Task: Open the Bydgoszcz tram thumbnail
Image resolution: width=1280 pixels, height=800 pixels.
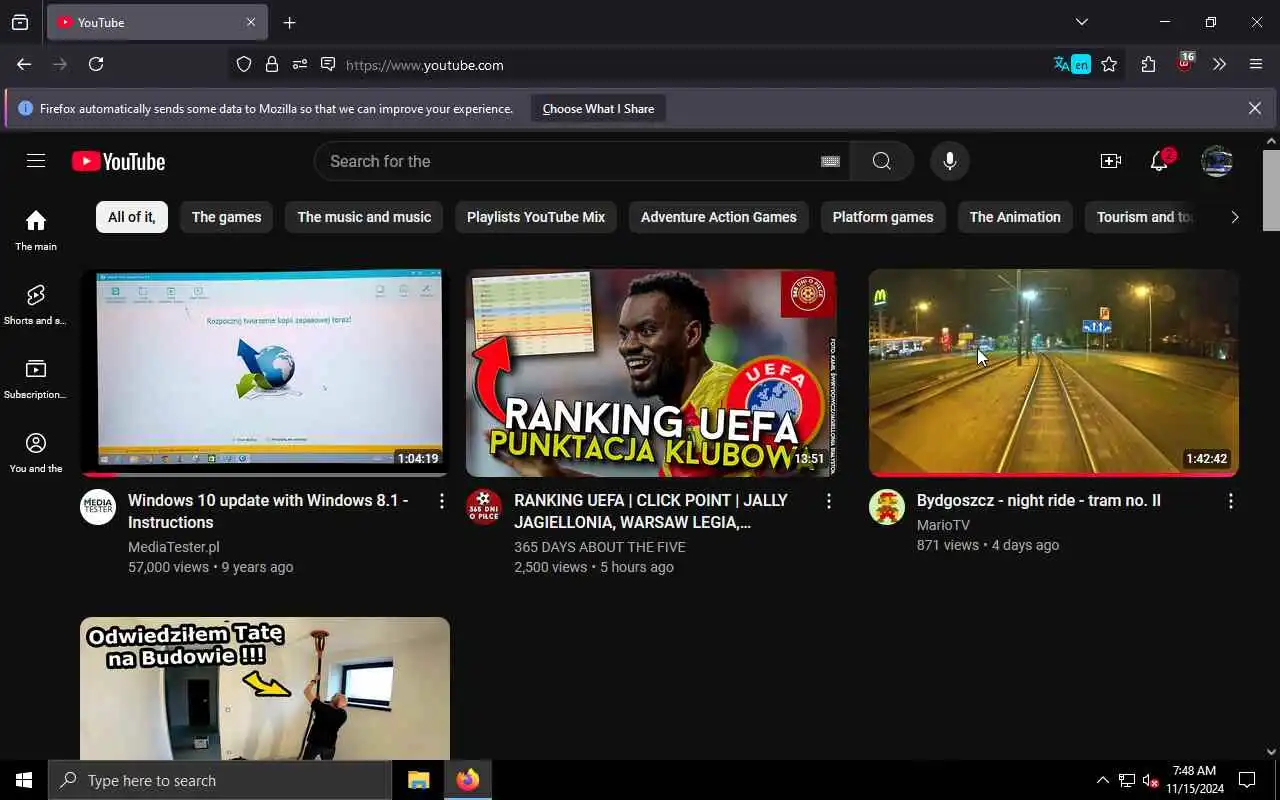Action: (x=1053, y=373)
